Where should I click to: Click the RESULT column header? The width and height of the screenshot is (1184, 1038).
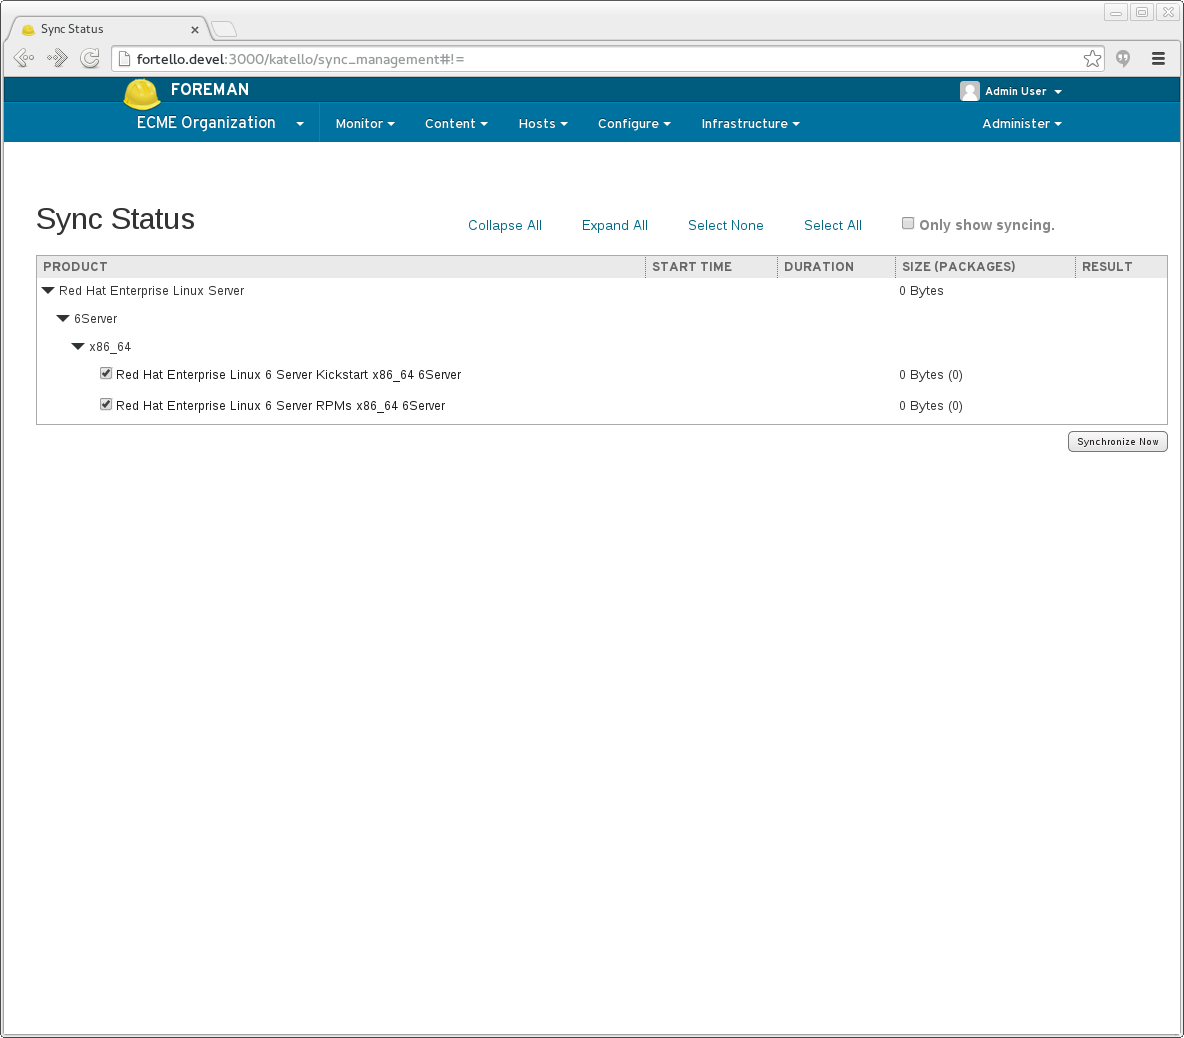[x=1107, y=266]
